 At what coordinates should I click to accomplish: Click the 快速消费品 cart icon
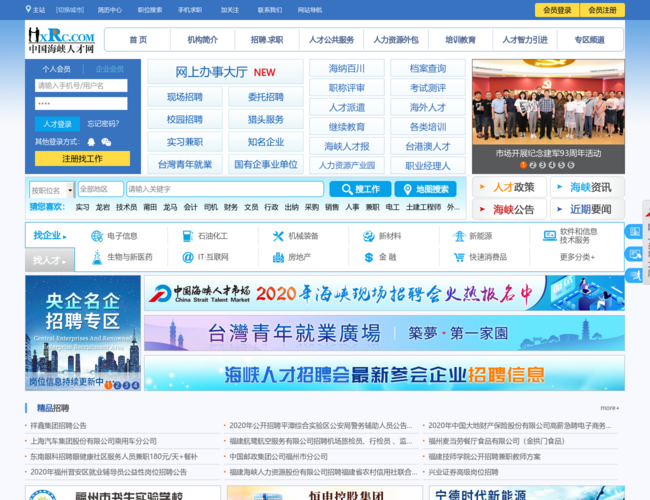[459, 257]
